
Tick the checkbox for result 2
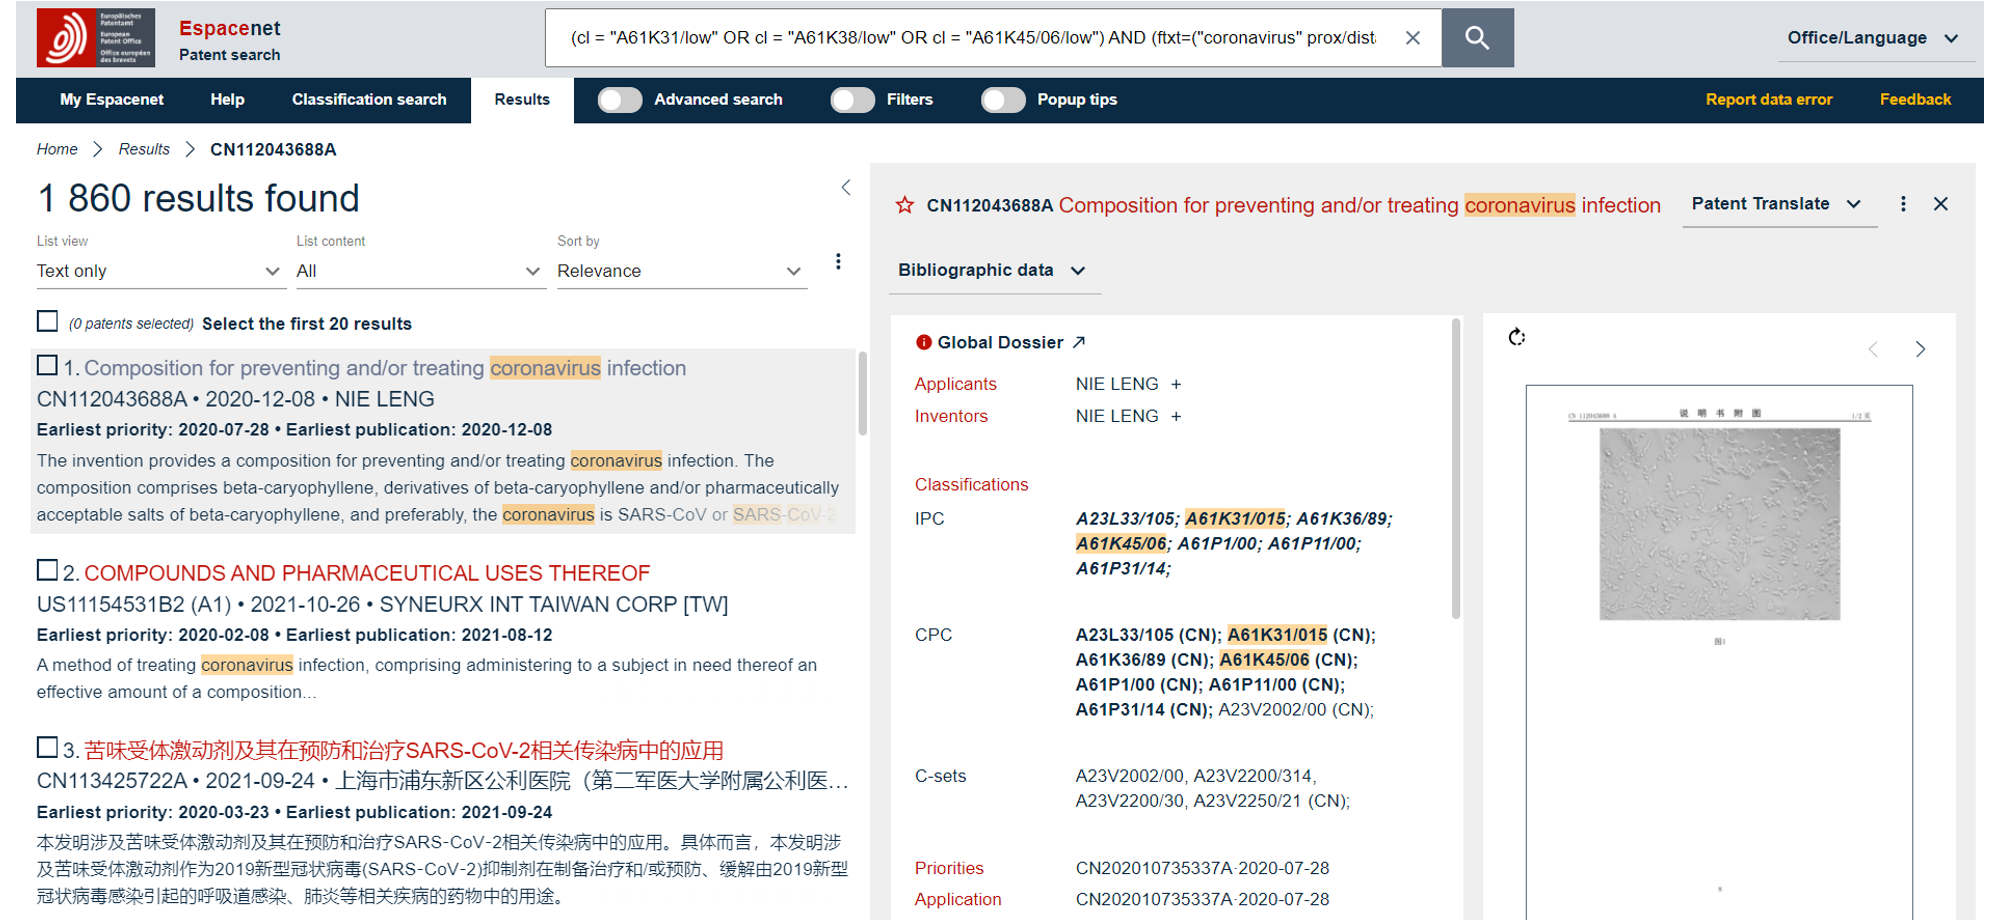pyautogui.click(x=47, y=571)
